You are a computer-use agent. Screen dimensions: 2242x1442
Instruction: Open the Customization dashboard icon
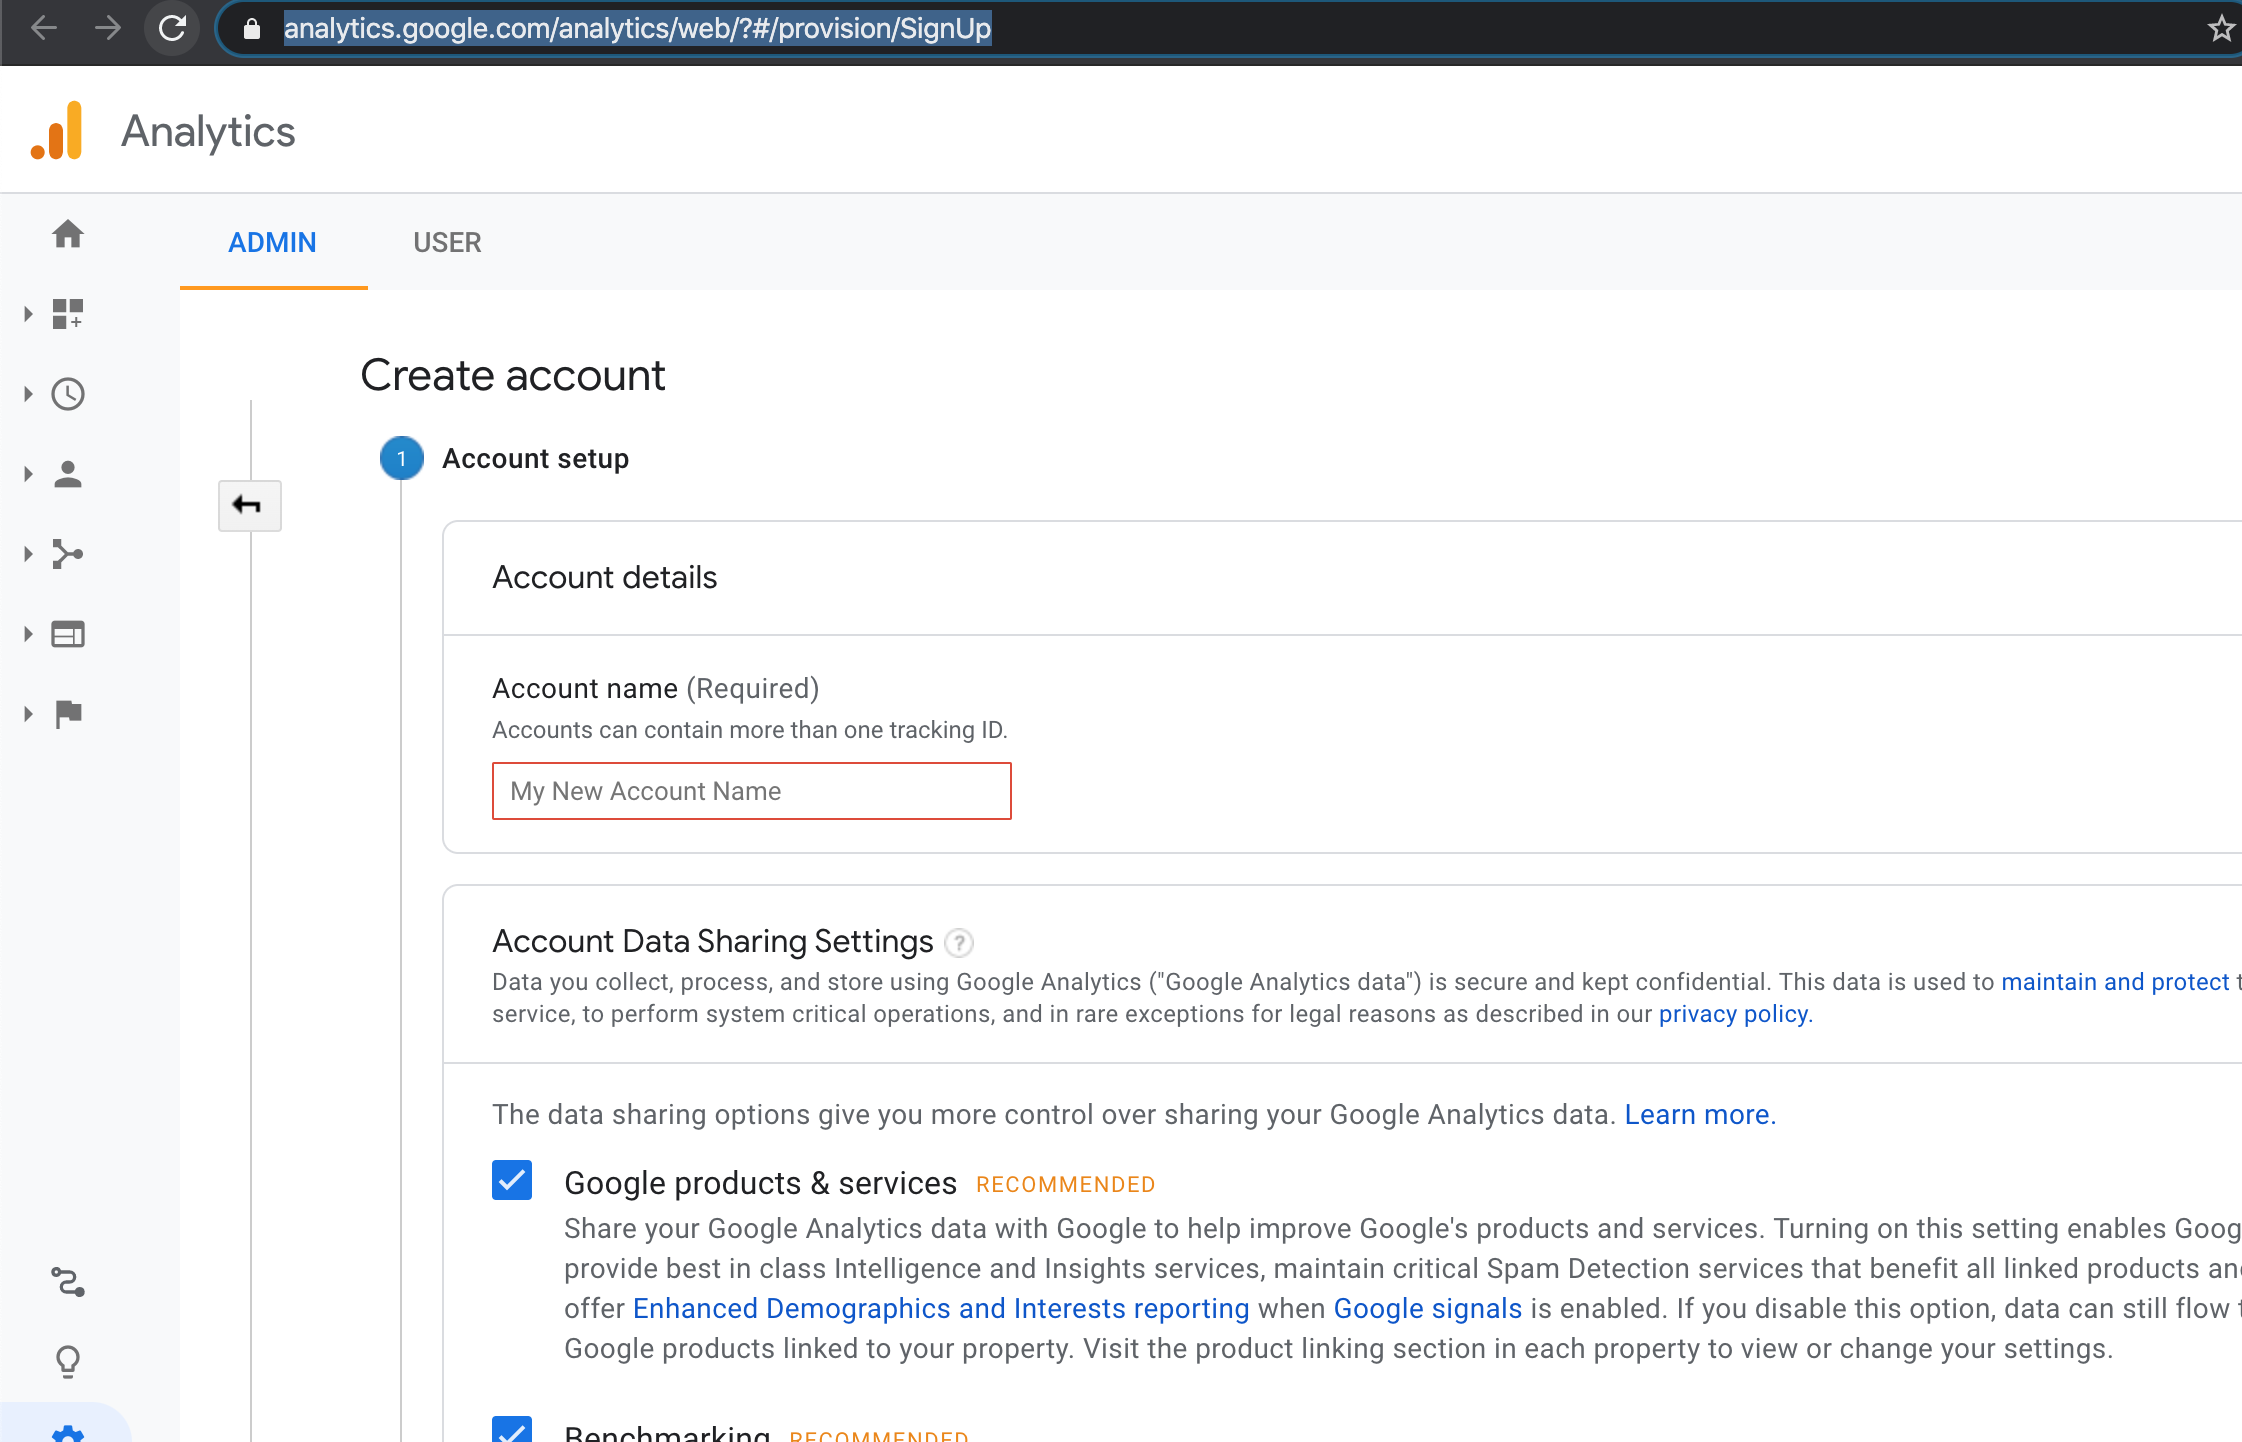coord(68,314)
